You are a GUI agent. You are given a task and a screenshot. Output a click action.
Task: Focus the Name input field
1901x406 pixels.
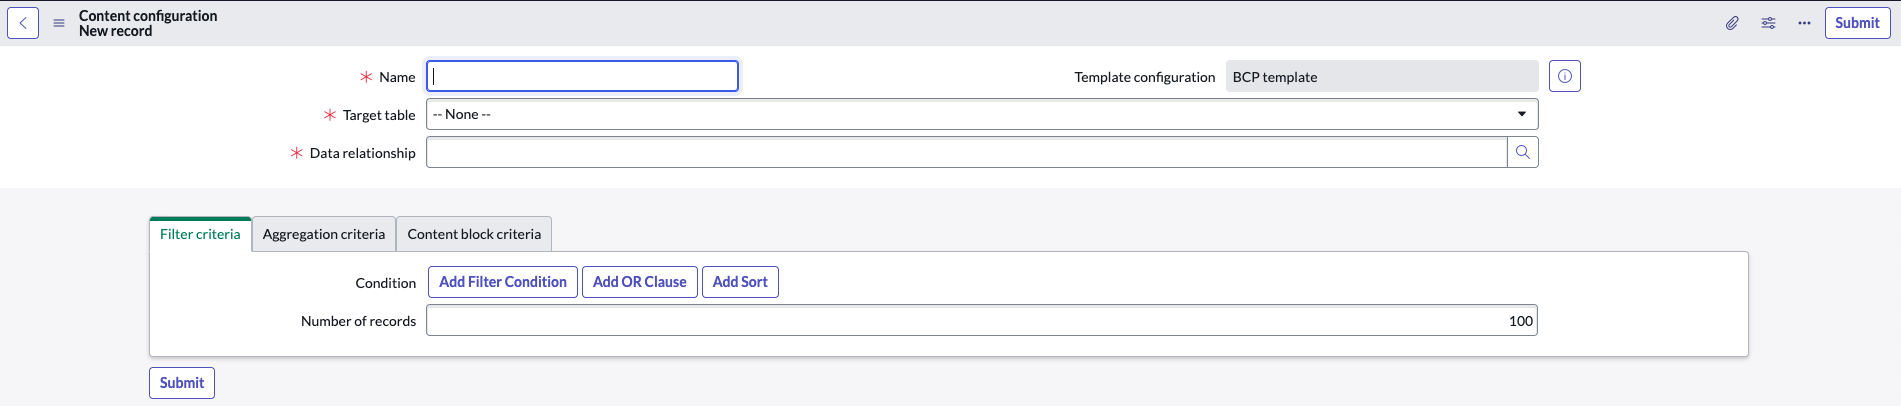click(582, 76)
